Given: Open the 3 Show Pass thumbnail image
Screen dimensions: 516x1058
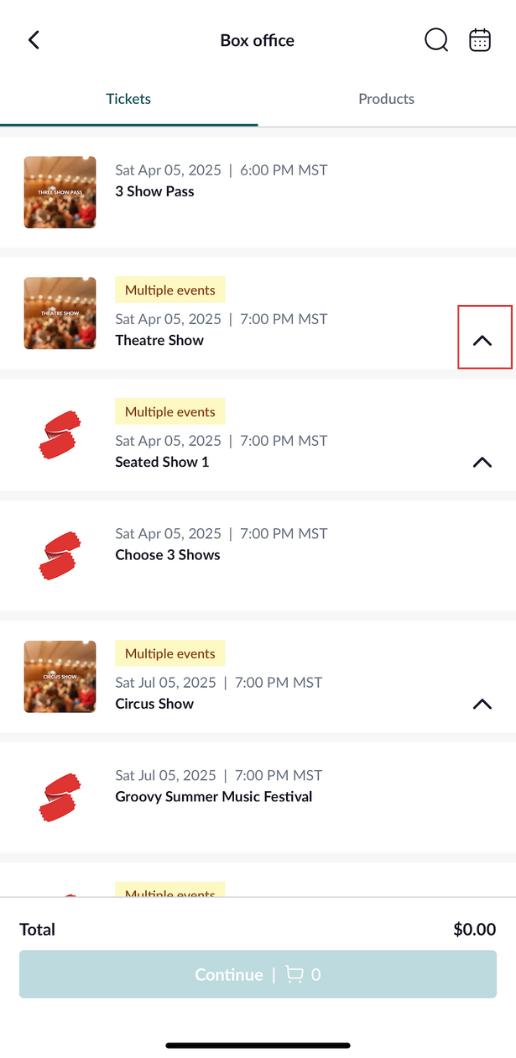Looking at the screenshot, I should tap(60, 192).
